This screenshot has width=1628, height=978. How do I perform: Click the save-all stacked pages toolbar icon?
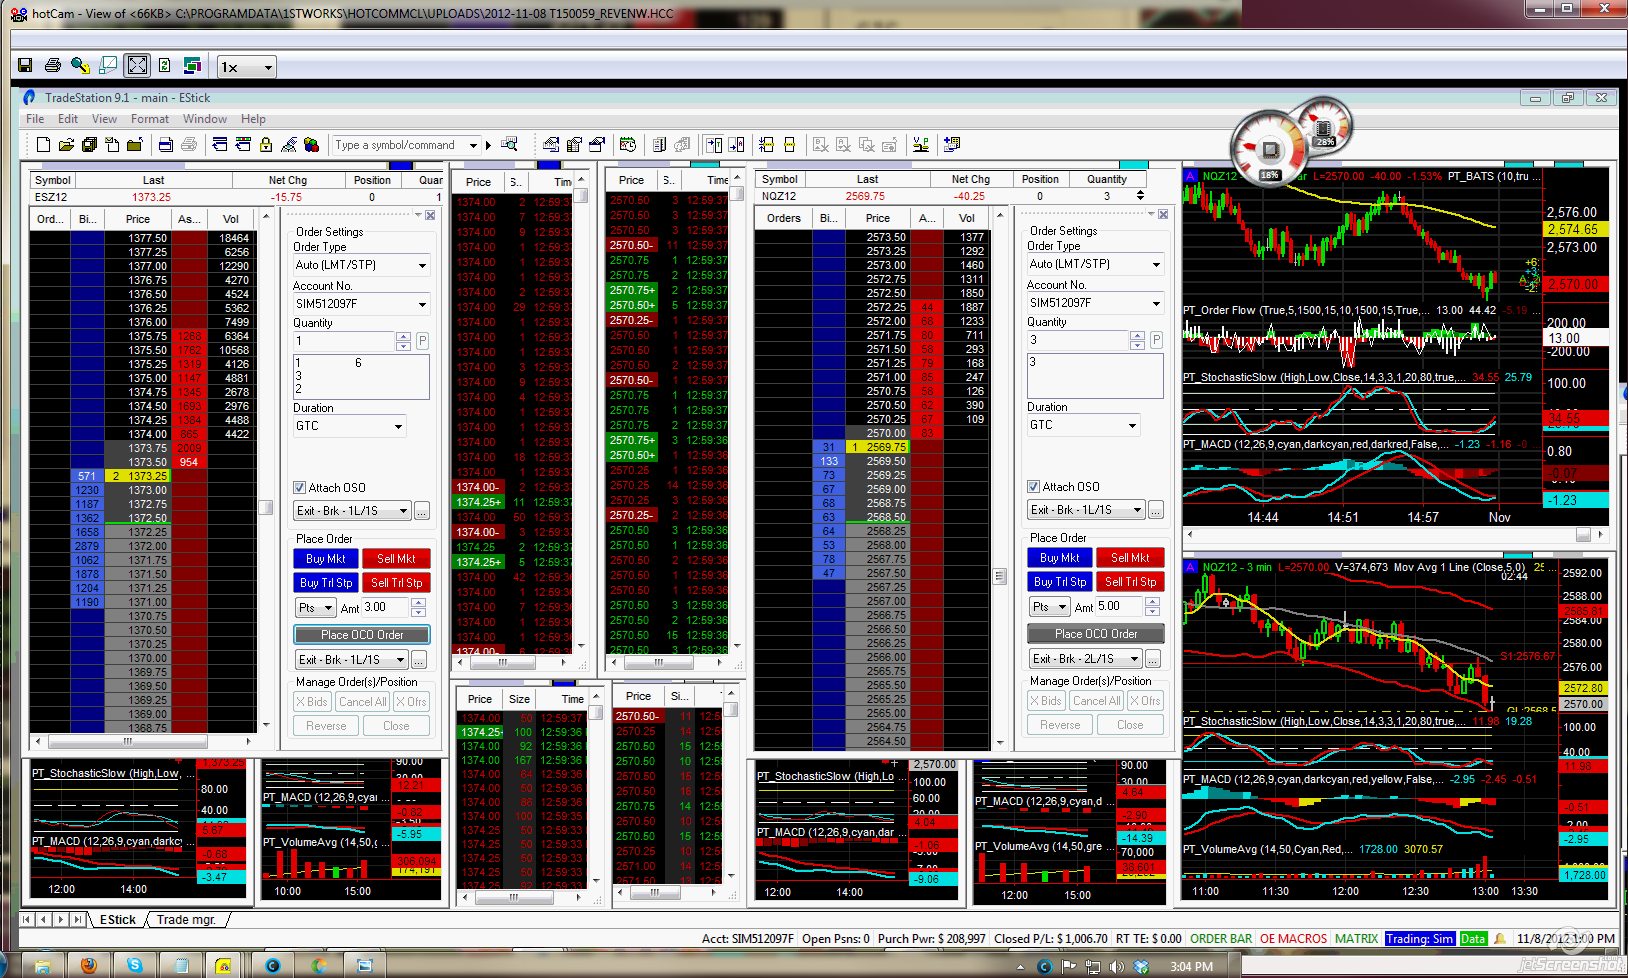[x=89, y=145]
